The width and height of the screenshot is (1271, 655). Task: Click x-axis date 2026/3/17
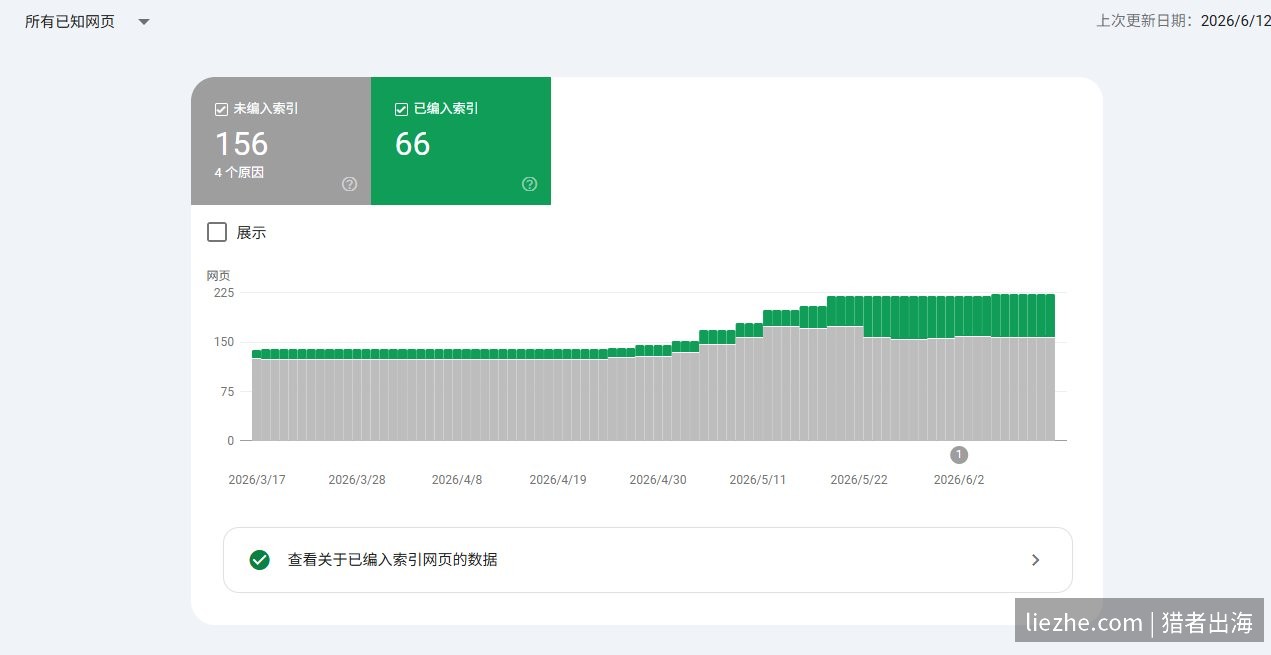[x=257, y=480]
